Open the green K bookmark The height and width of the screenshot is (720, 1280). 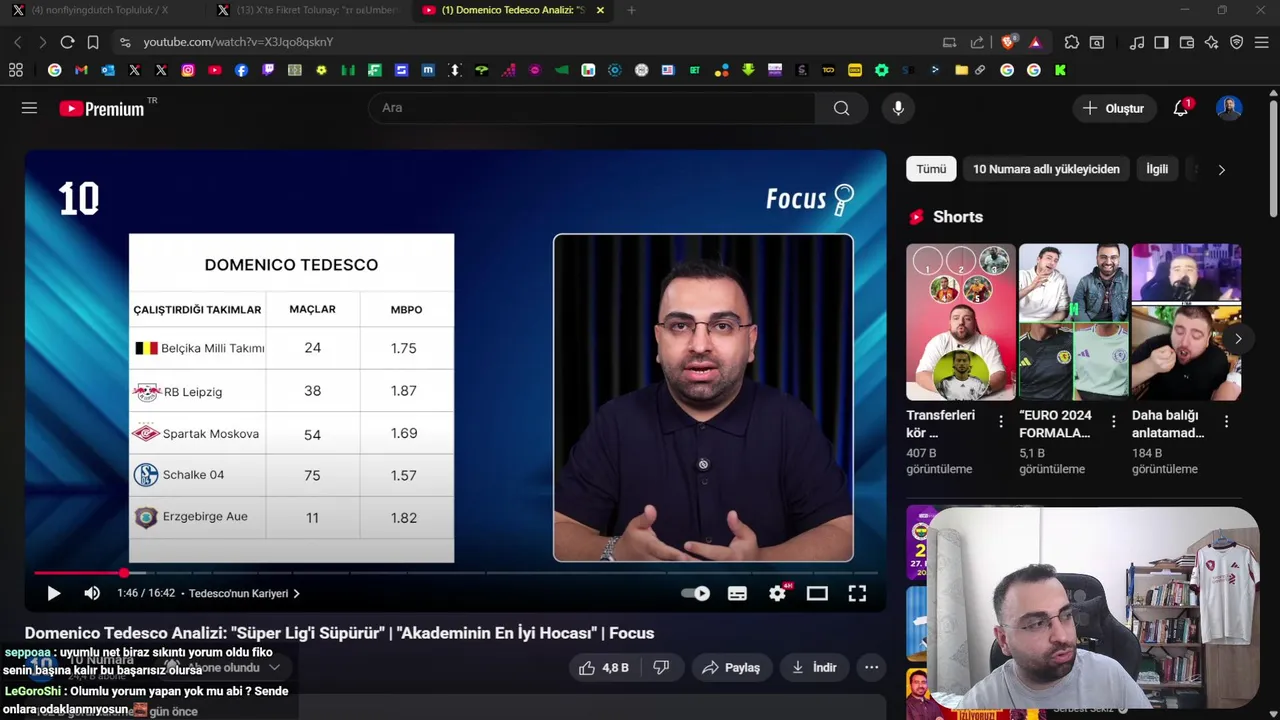[x=1060, y=70]
